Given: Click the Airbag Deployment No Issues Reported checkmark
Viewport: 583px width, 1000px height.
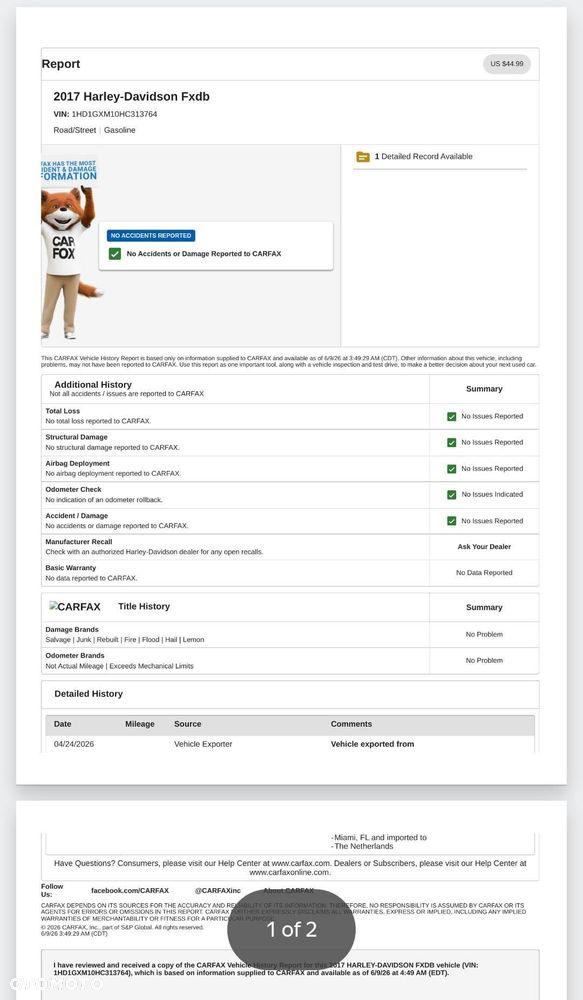Looking at the screenshot, I should (x=452, y=469).
